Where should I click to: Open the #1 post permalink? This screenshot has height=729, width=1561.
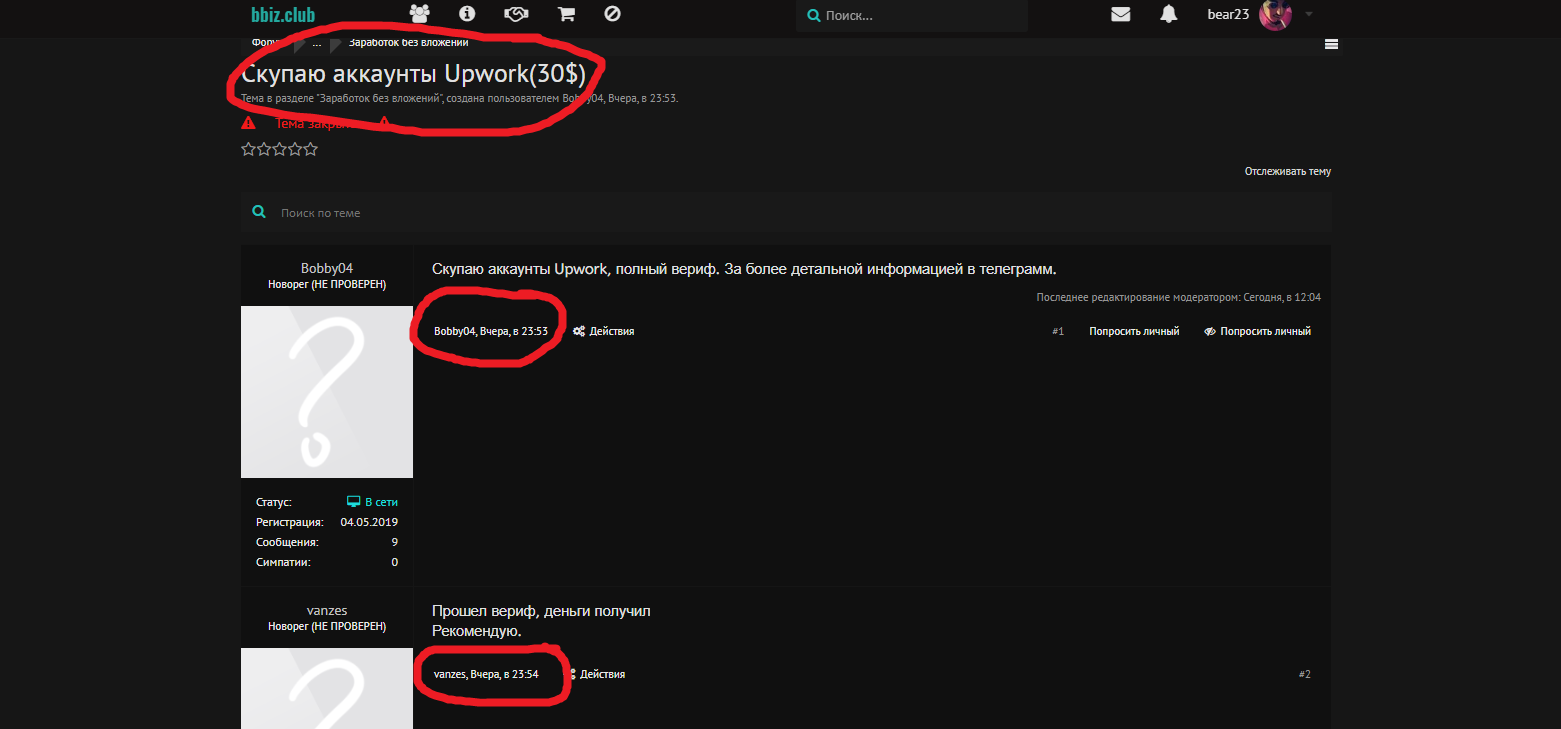pos(1058,331)
